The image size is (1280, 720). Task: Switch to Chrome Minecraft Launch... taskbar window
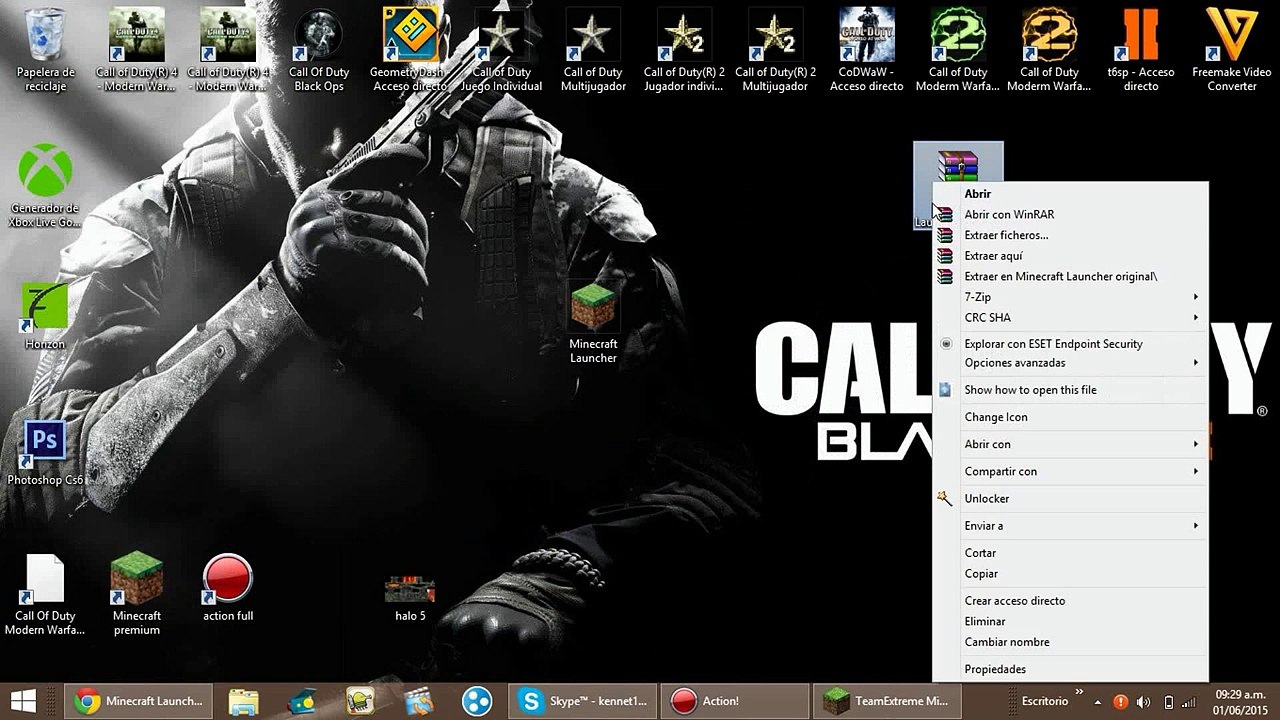click(140, 701)
